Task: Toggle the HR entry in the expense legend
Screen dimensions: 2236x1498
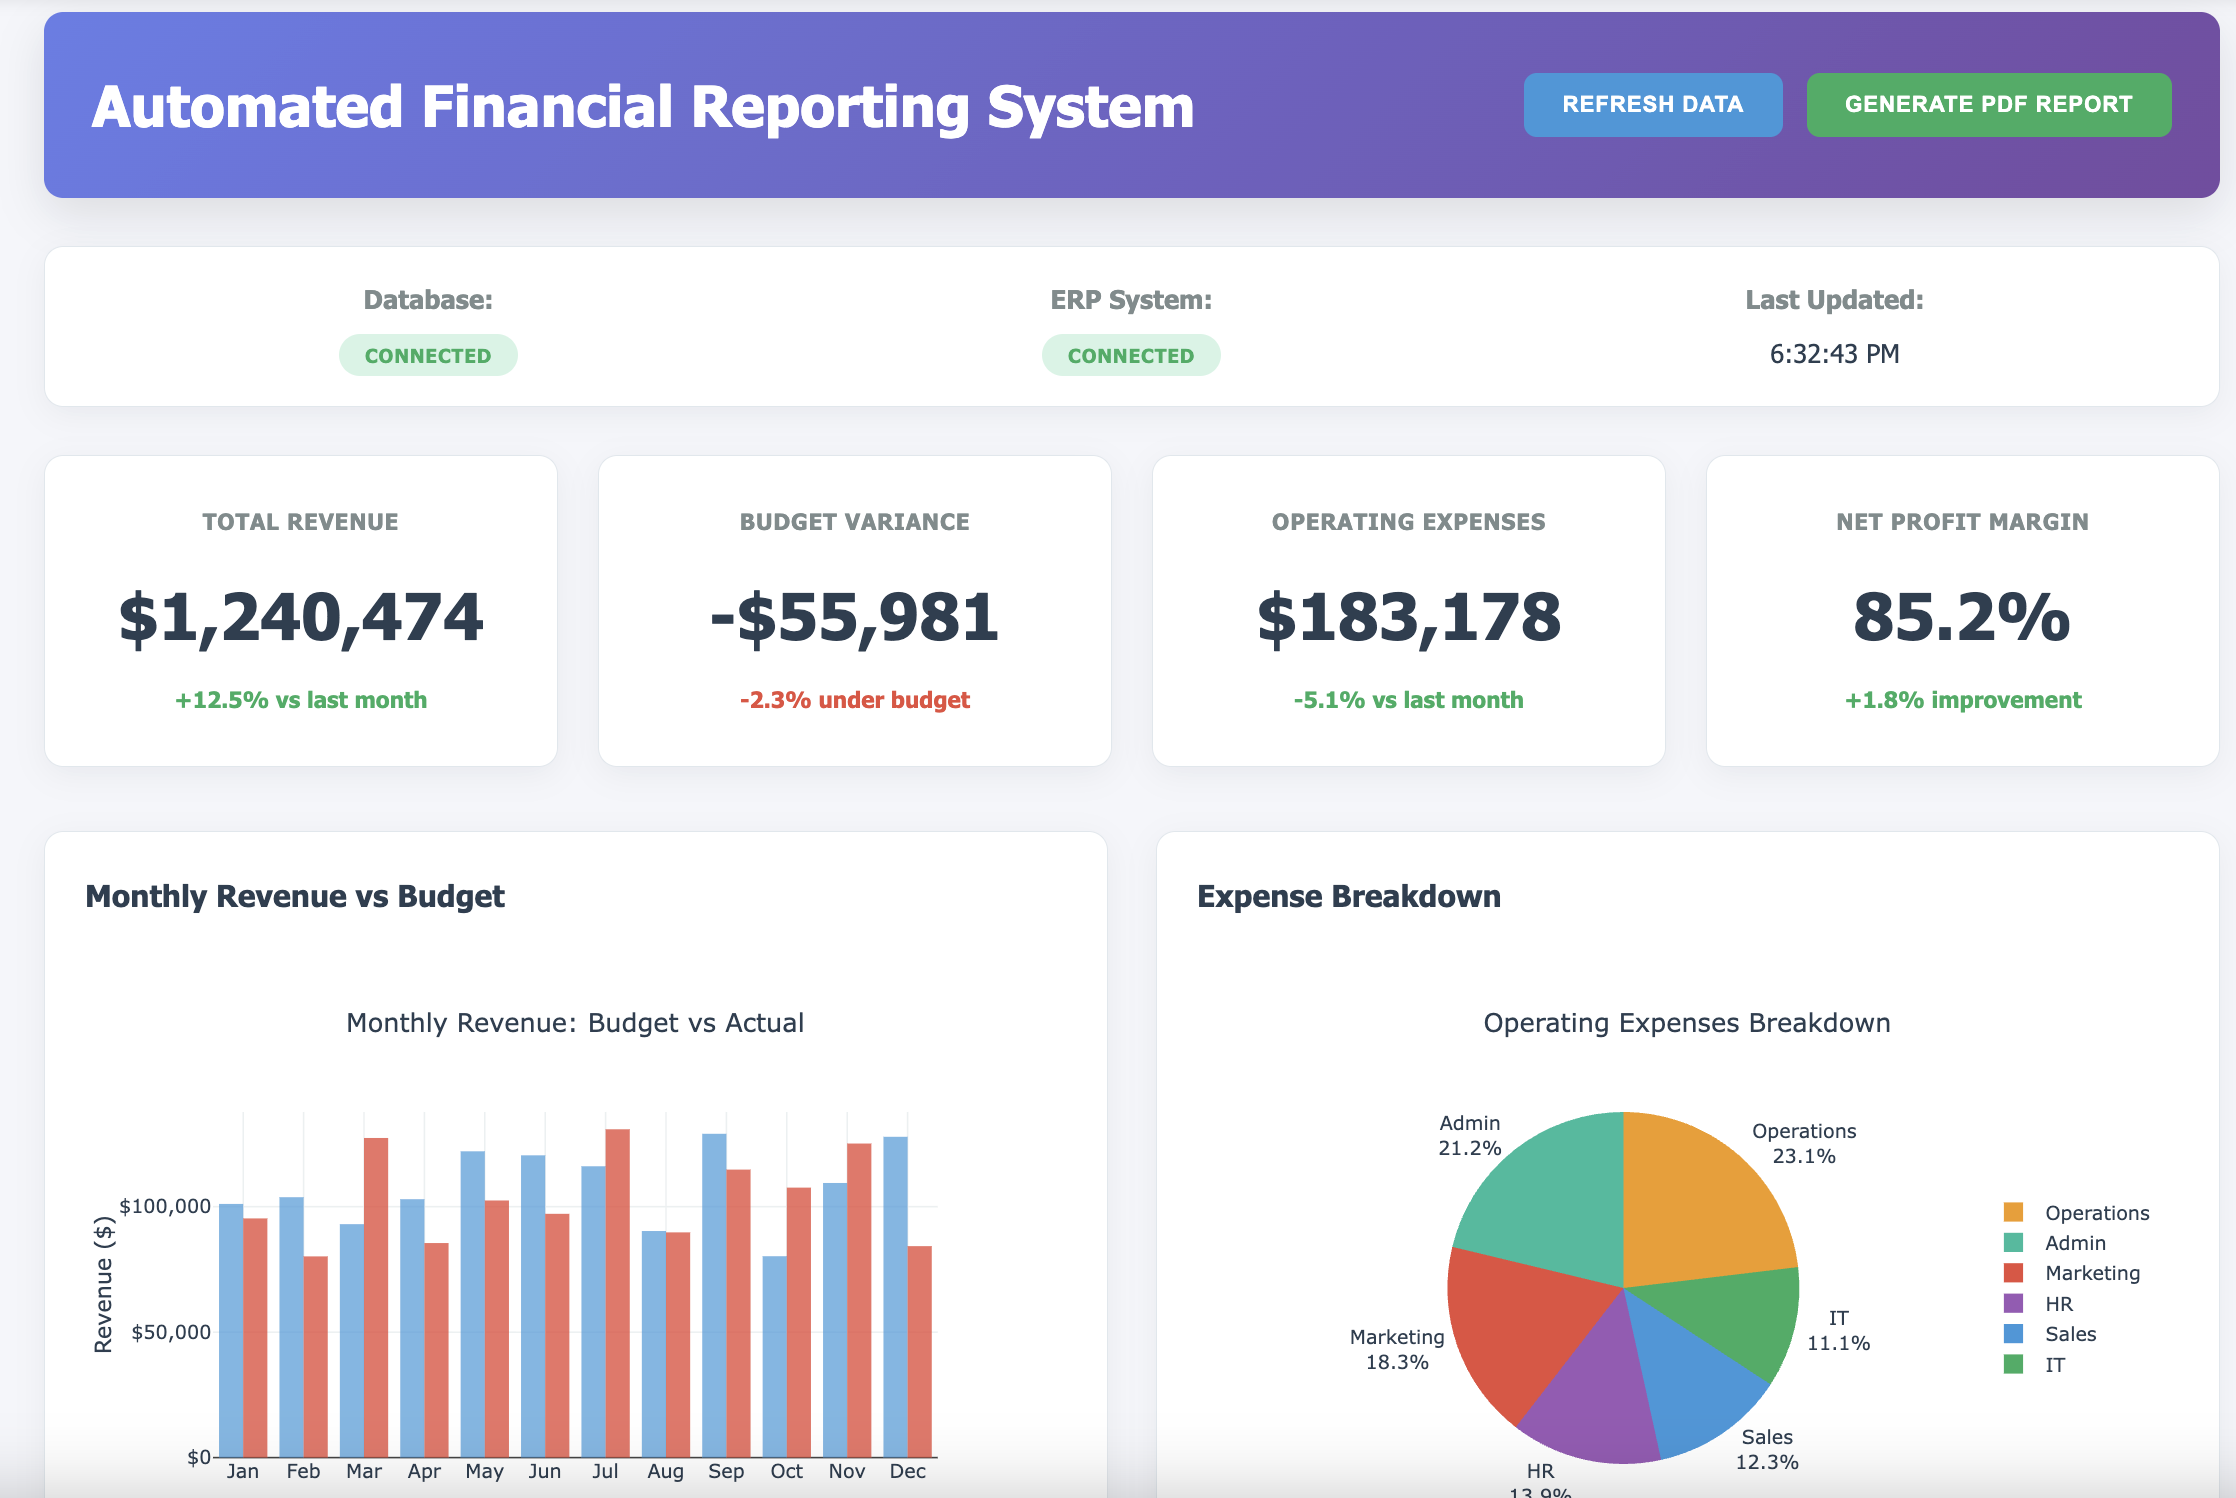Action: [x=2057, y=1303]
